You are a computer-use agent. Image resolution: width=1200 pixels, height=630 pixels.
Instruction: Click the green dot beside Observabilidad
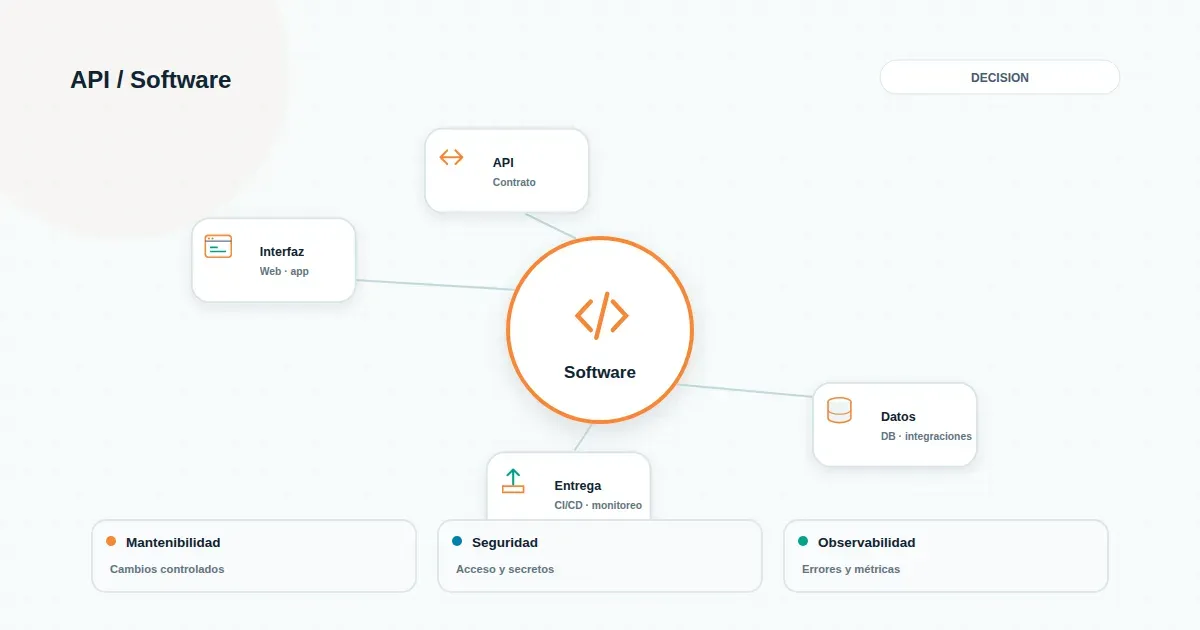(x=803, y=541)
